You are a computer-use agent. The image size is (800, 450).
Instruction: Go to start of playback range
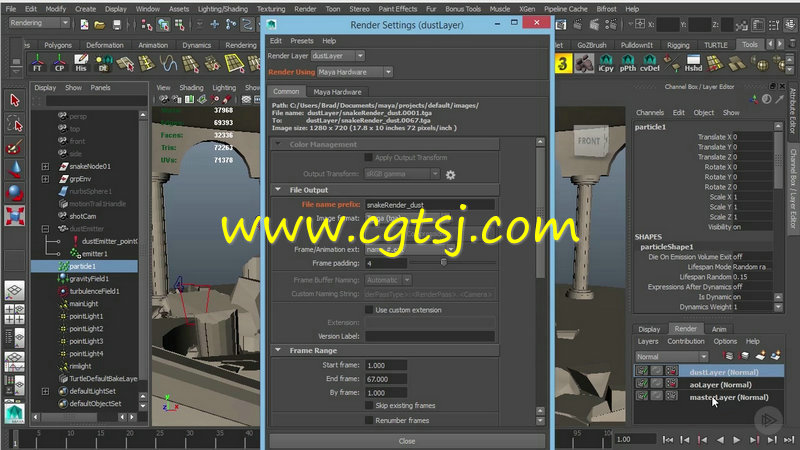(x=667, y=439)
